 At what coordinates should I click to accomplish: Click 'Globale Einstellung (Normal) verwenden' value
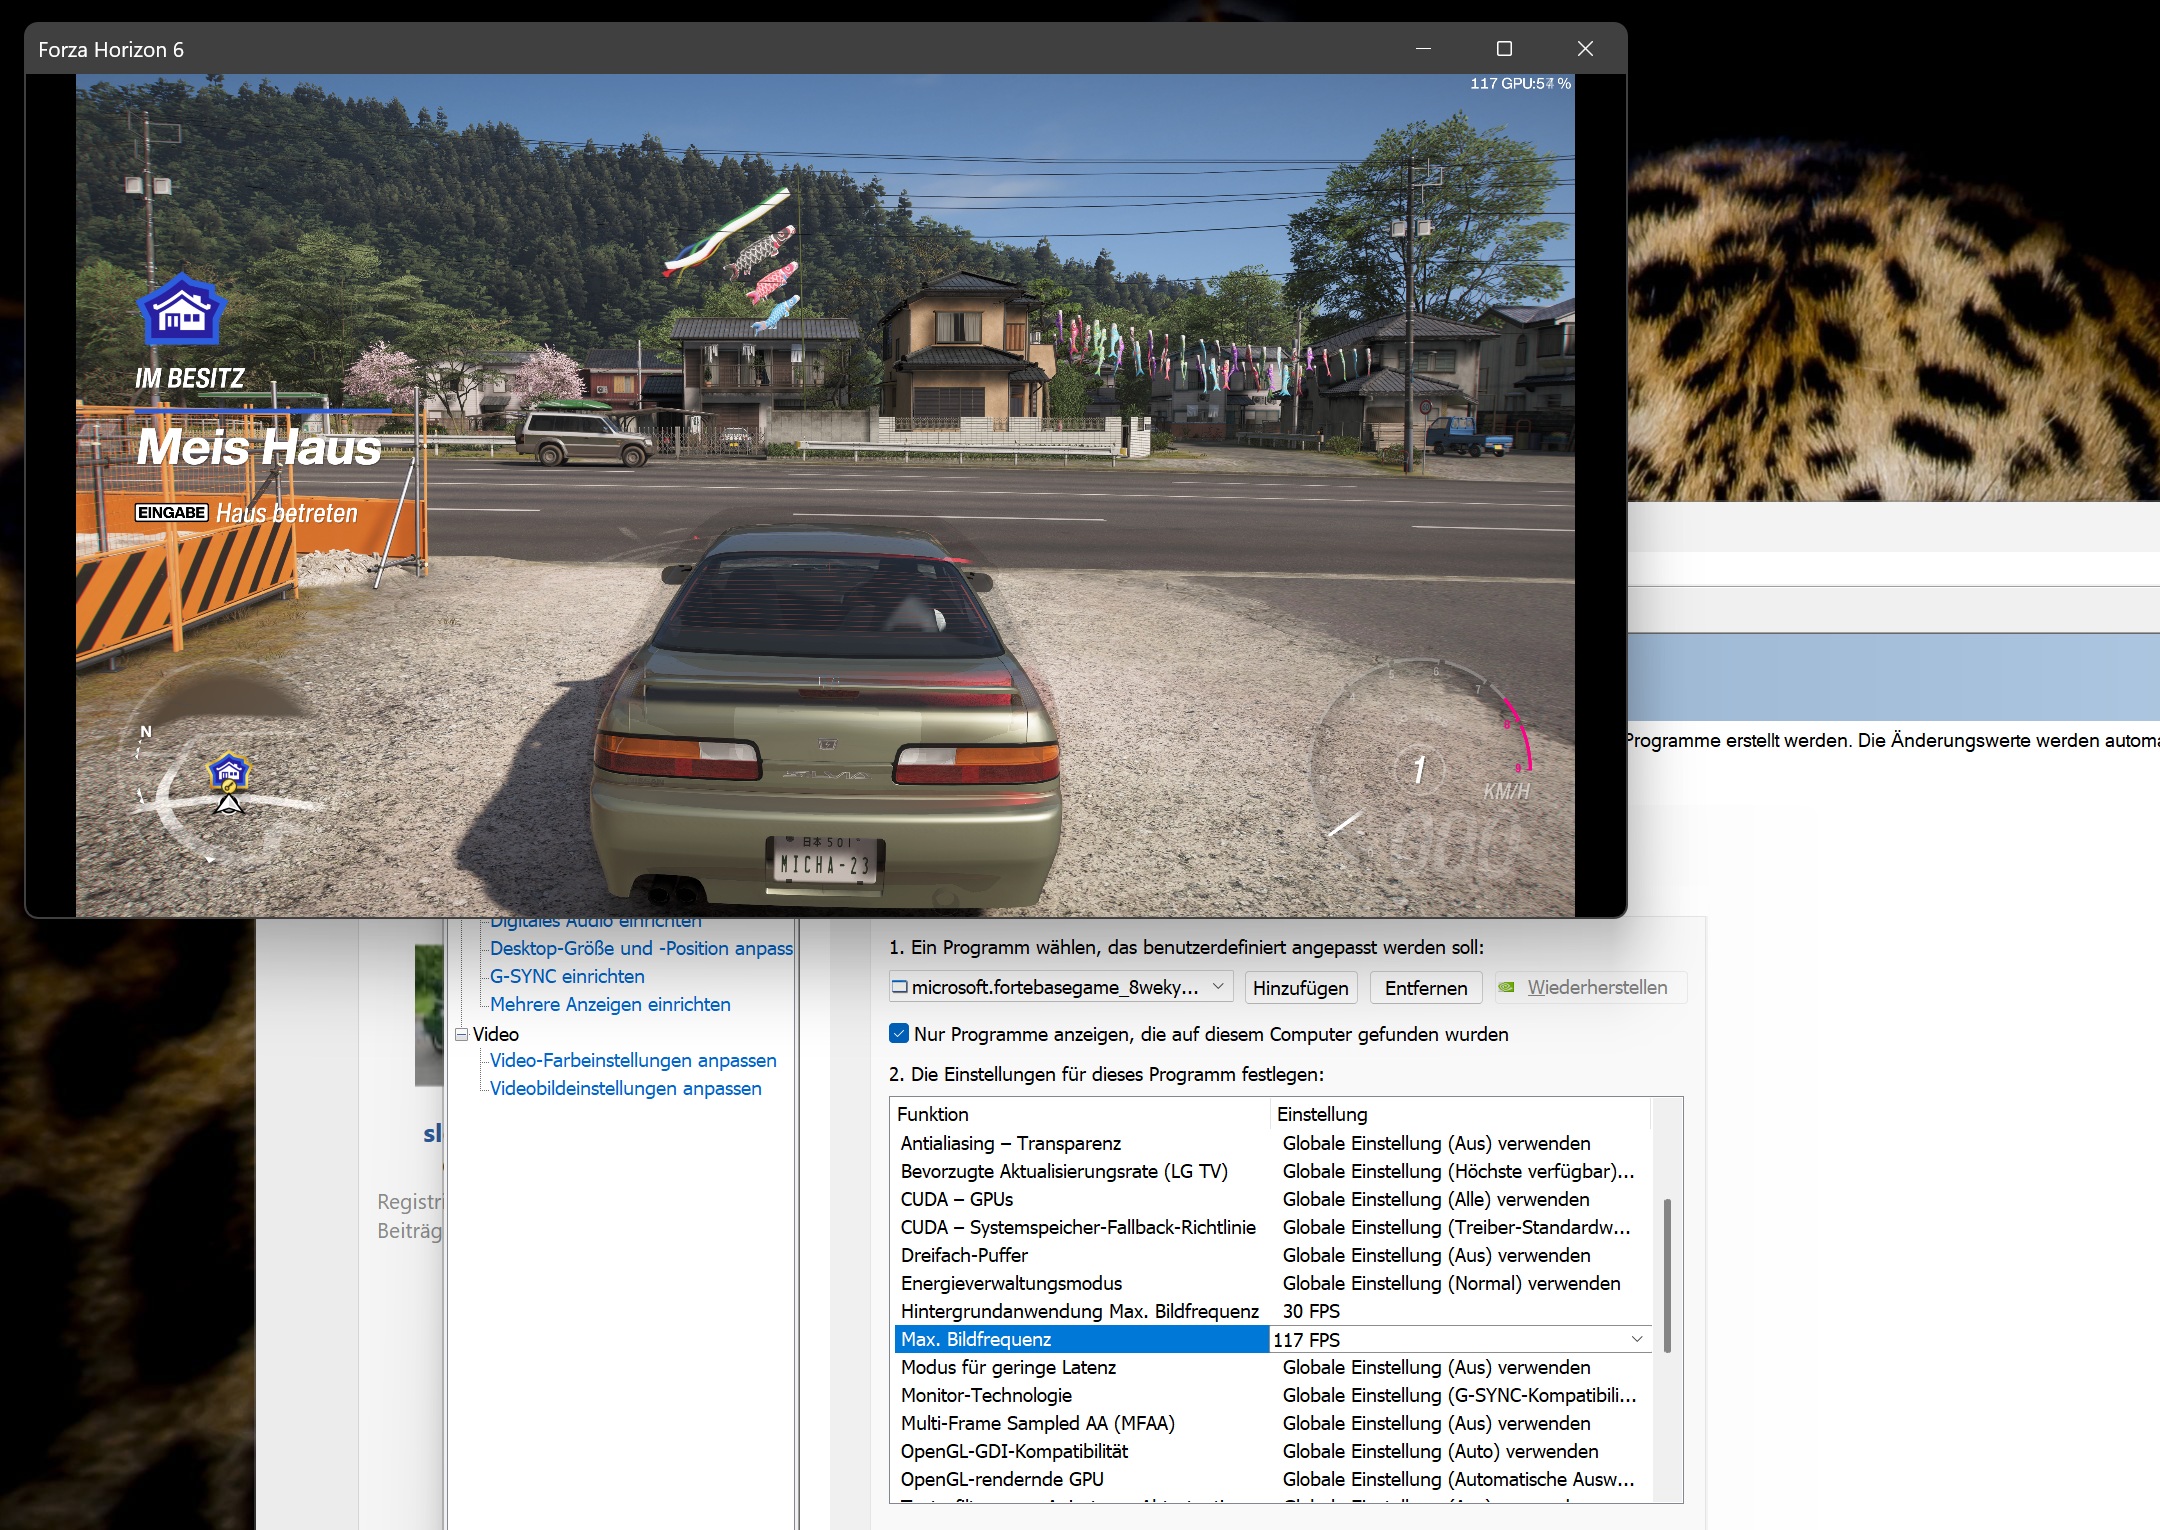(x=1451, y=1283)
